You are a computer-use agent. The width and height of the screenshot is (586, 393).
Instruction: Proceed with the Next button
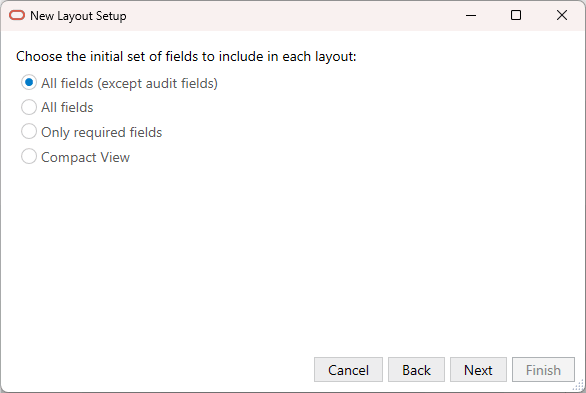[478, 370]
